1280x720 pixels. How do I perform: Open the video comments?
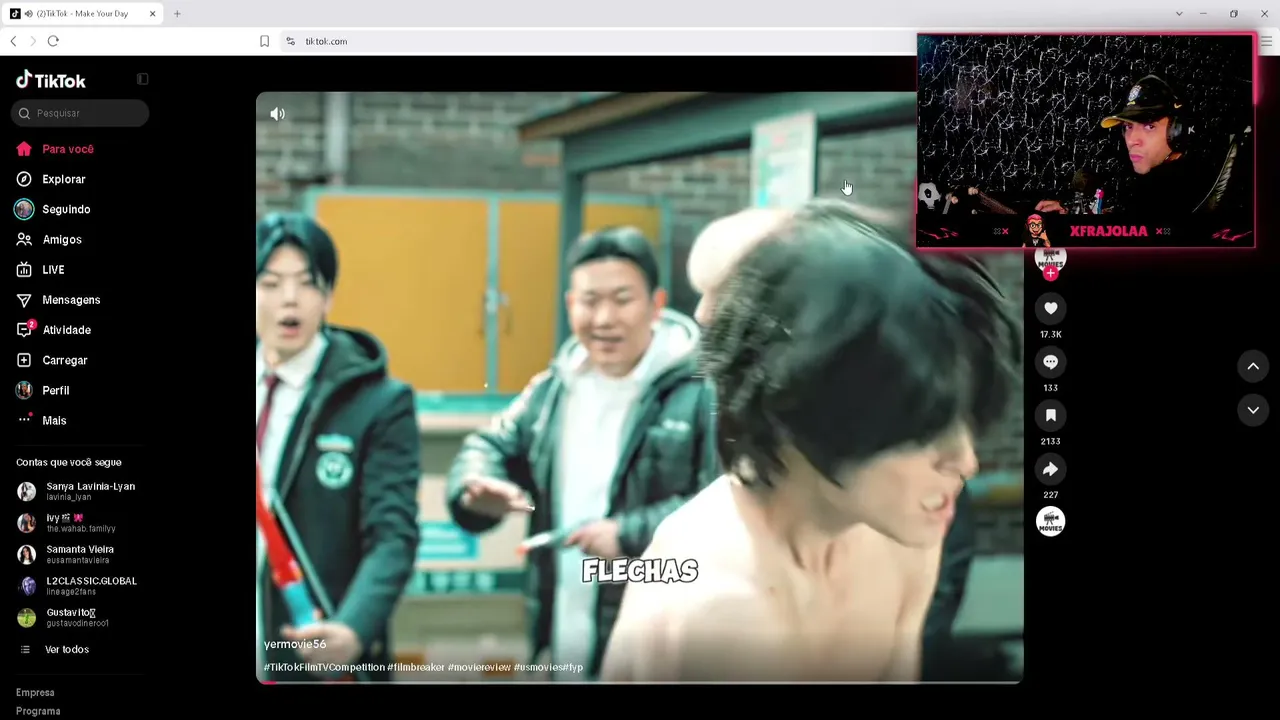pos(1050,362)
